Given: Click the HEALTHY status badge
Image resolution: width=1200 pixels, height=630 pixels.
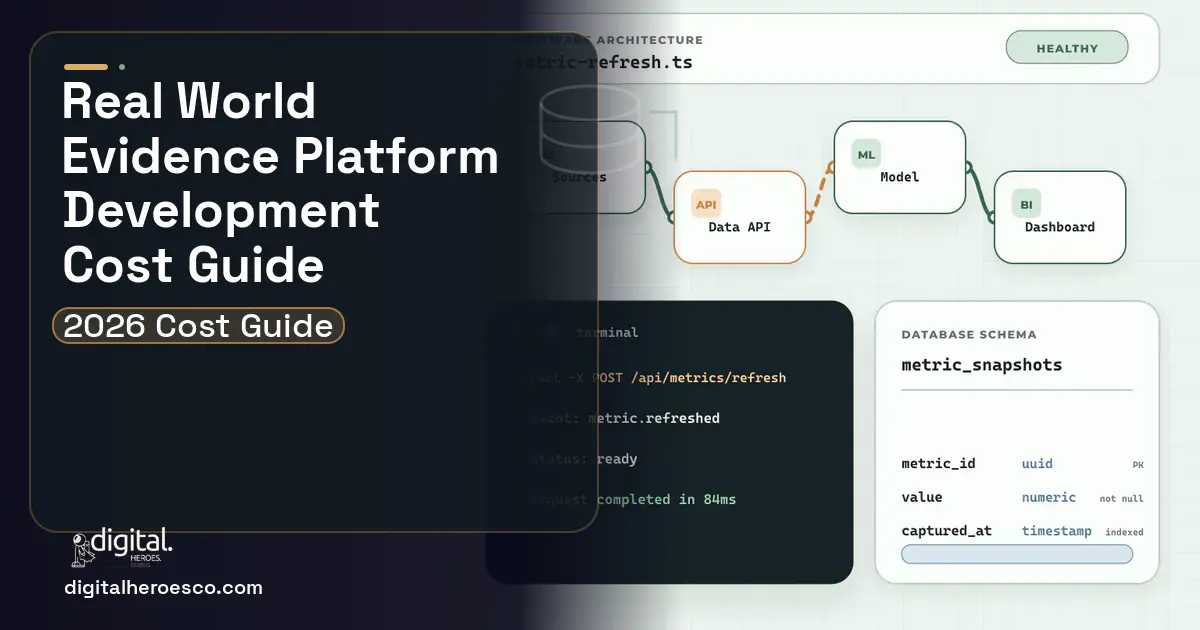Looking at the screenshot, I should point(1067,48).
